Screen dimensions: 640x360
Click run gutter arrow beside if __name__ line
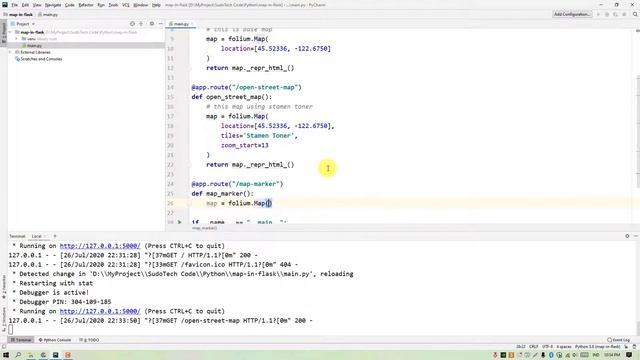pos(180,222)
